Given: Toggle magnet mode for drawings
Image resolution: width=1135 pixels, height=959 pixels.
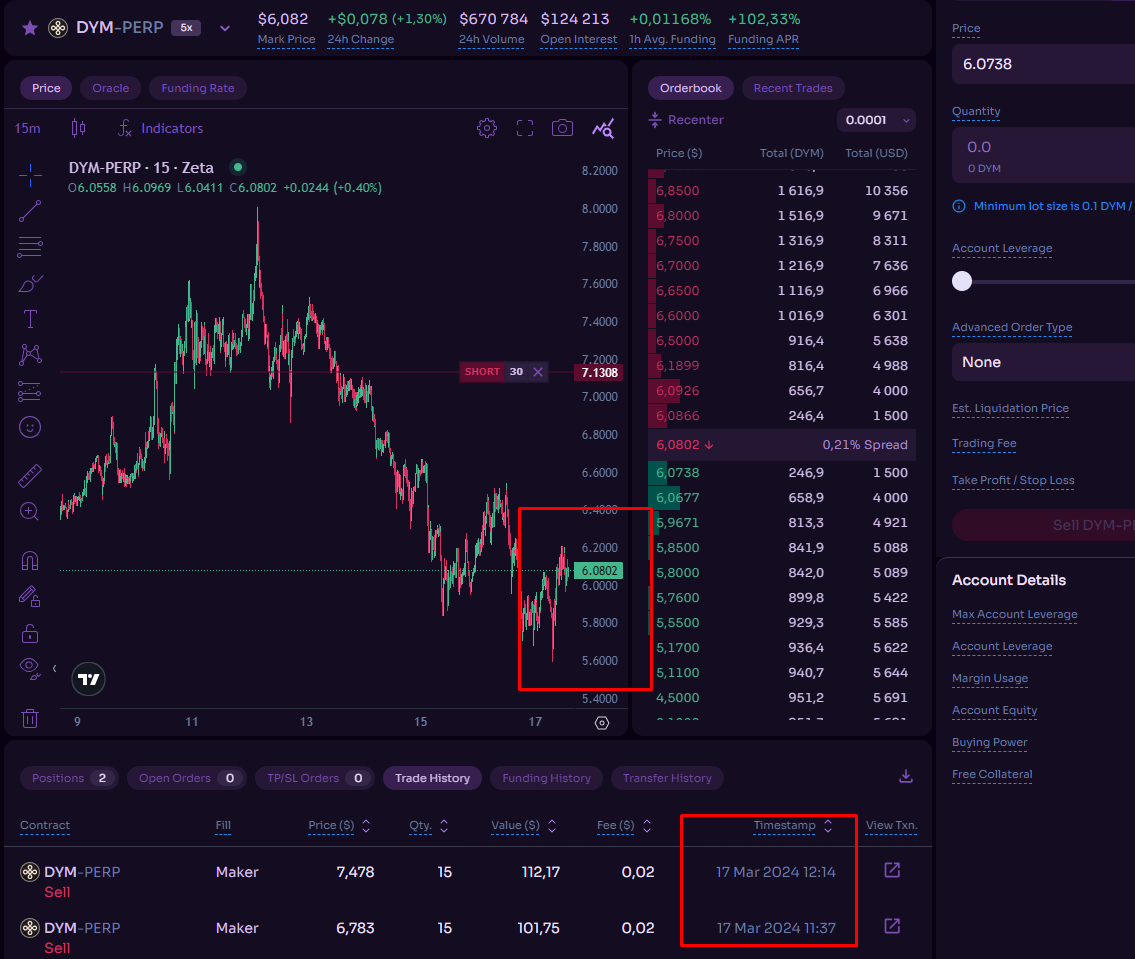Looking at the screenshot, I should click(x=30, y=560).
